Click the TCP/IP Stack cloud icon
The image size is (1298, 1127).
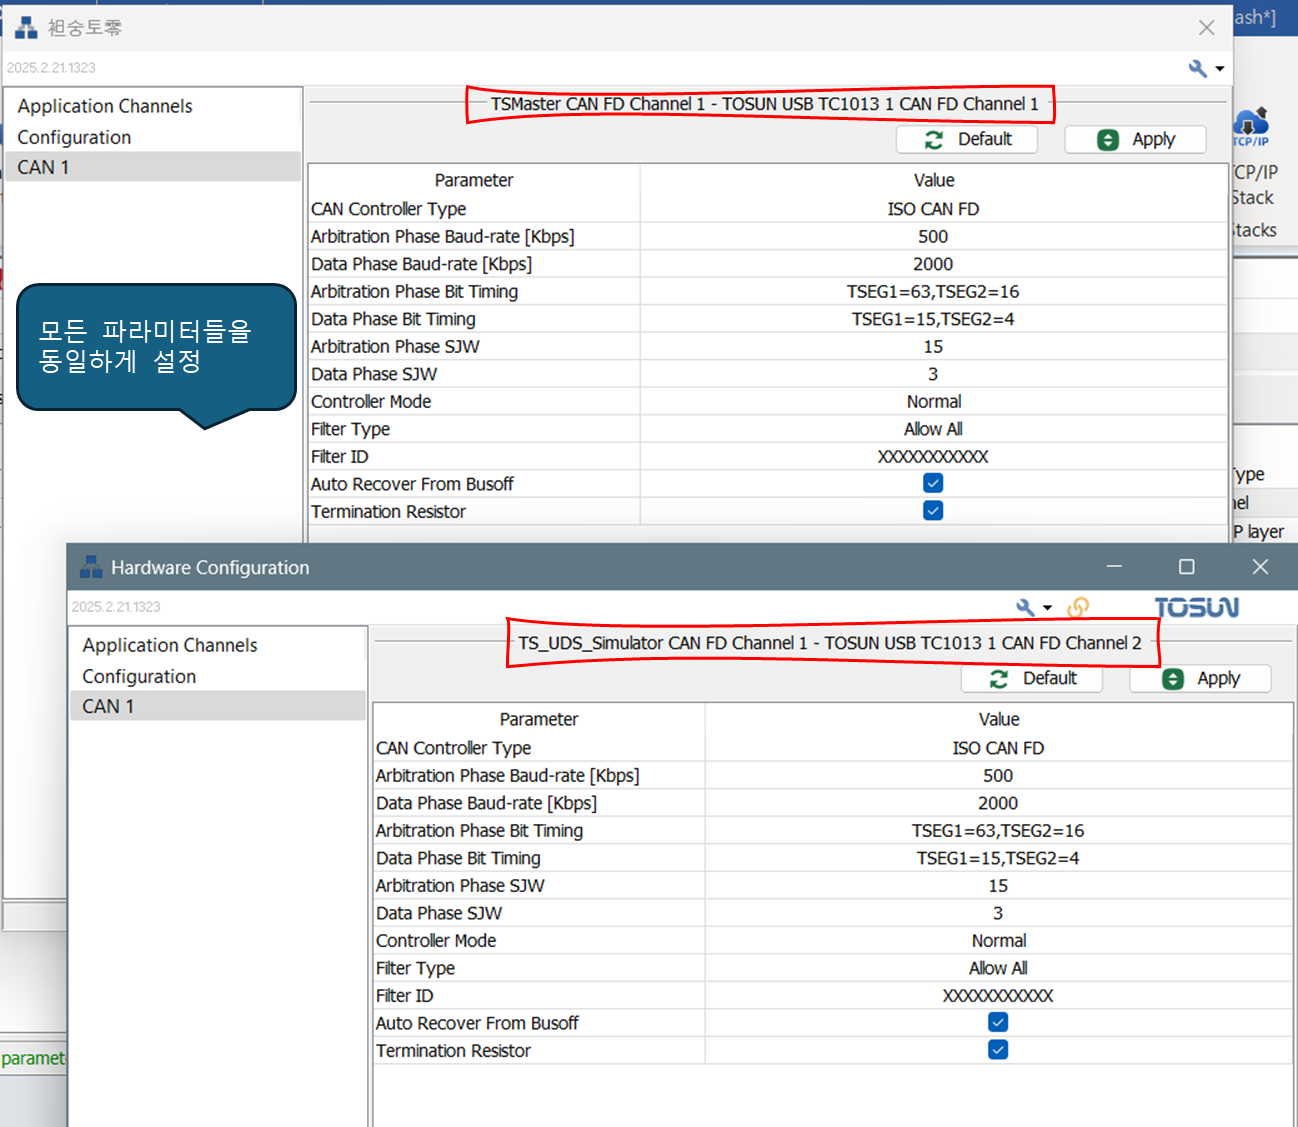pos(1251,125)
